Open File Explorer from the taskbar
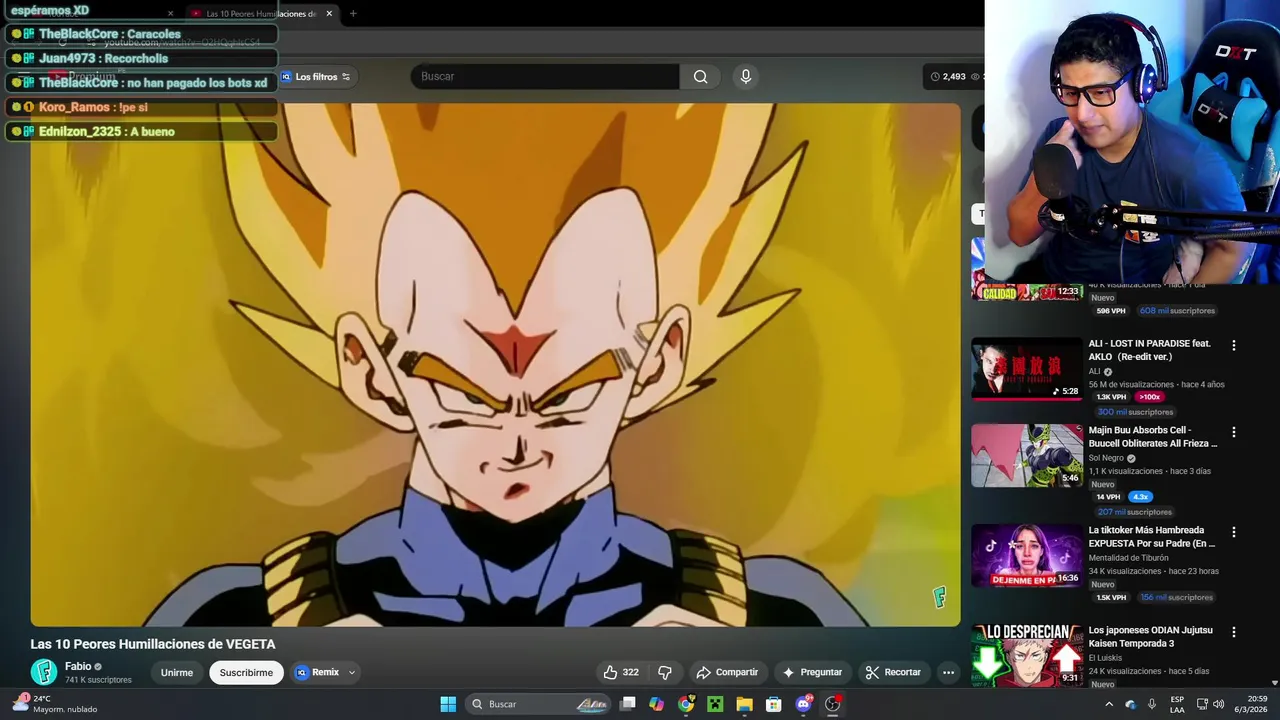 [744, 704]
